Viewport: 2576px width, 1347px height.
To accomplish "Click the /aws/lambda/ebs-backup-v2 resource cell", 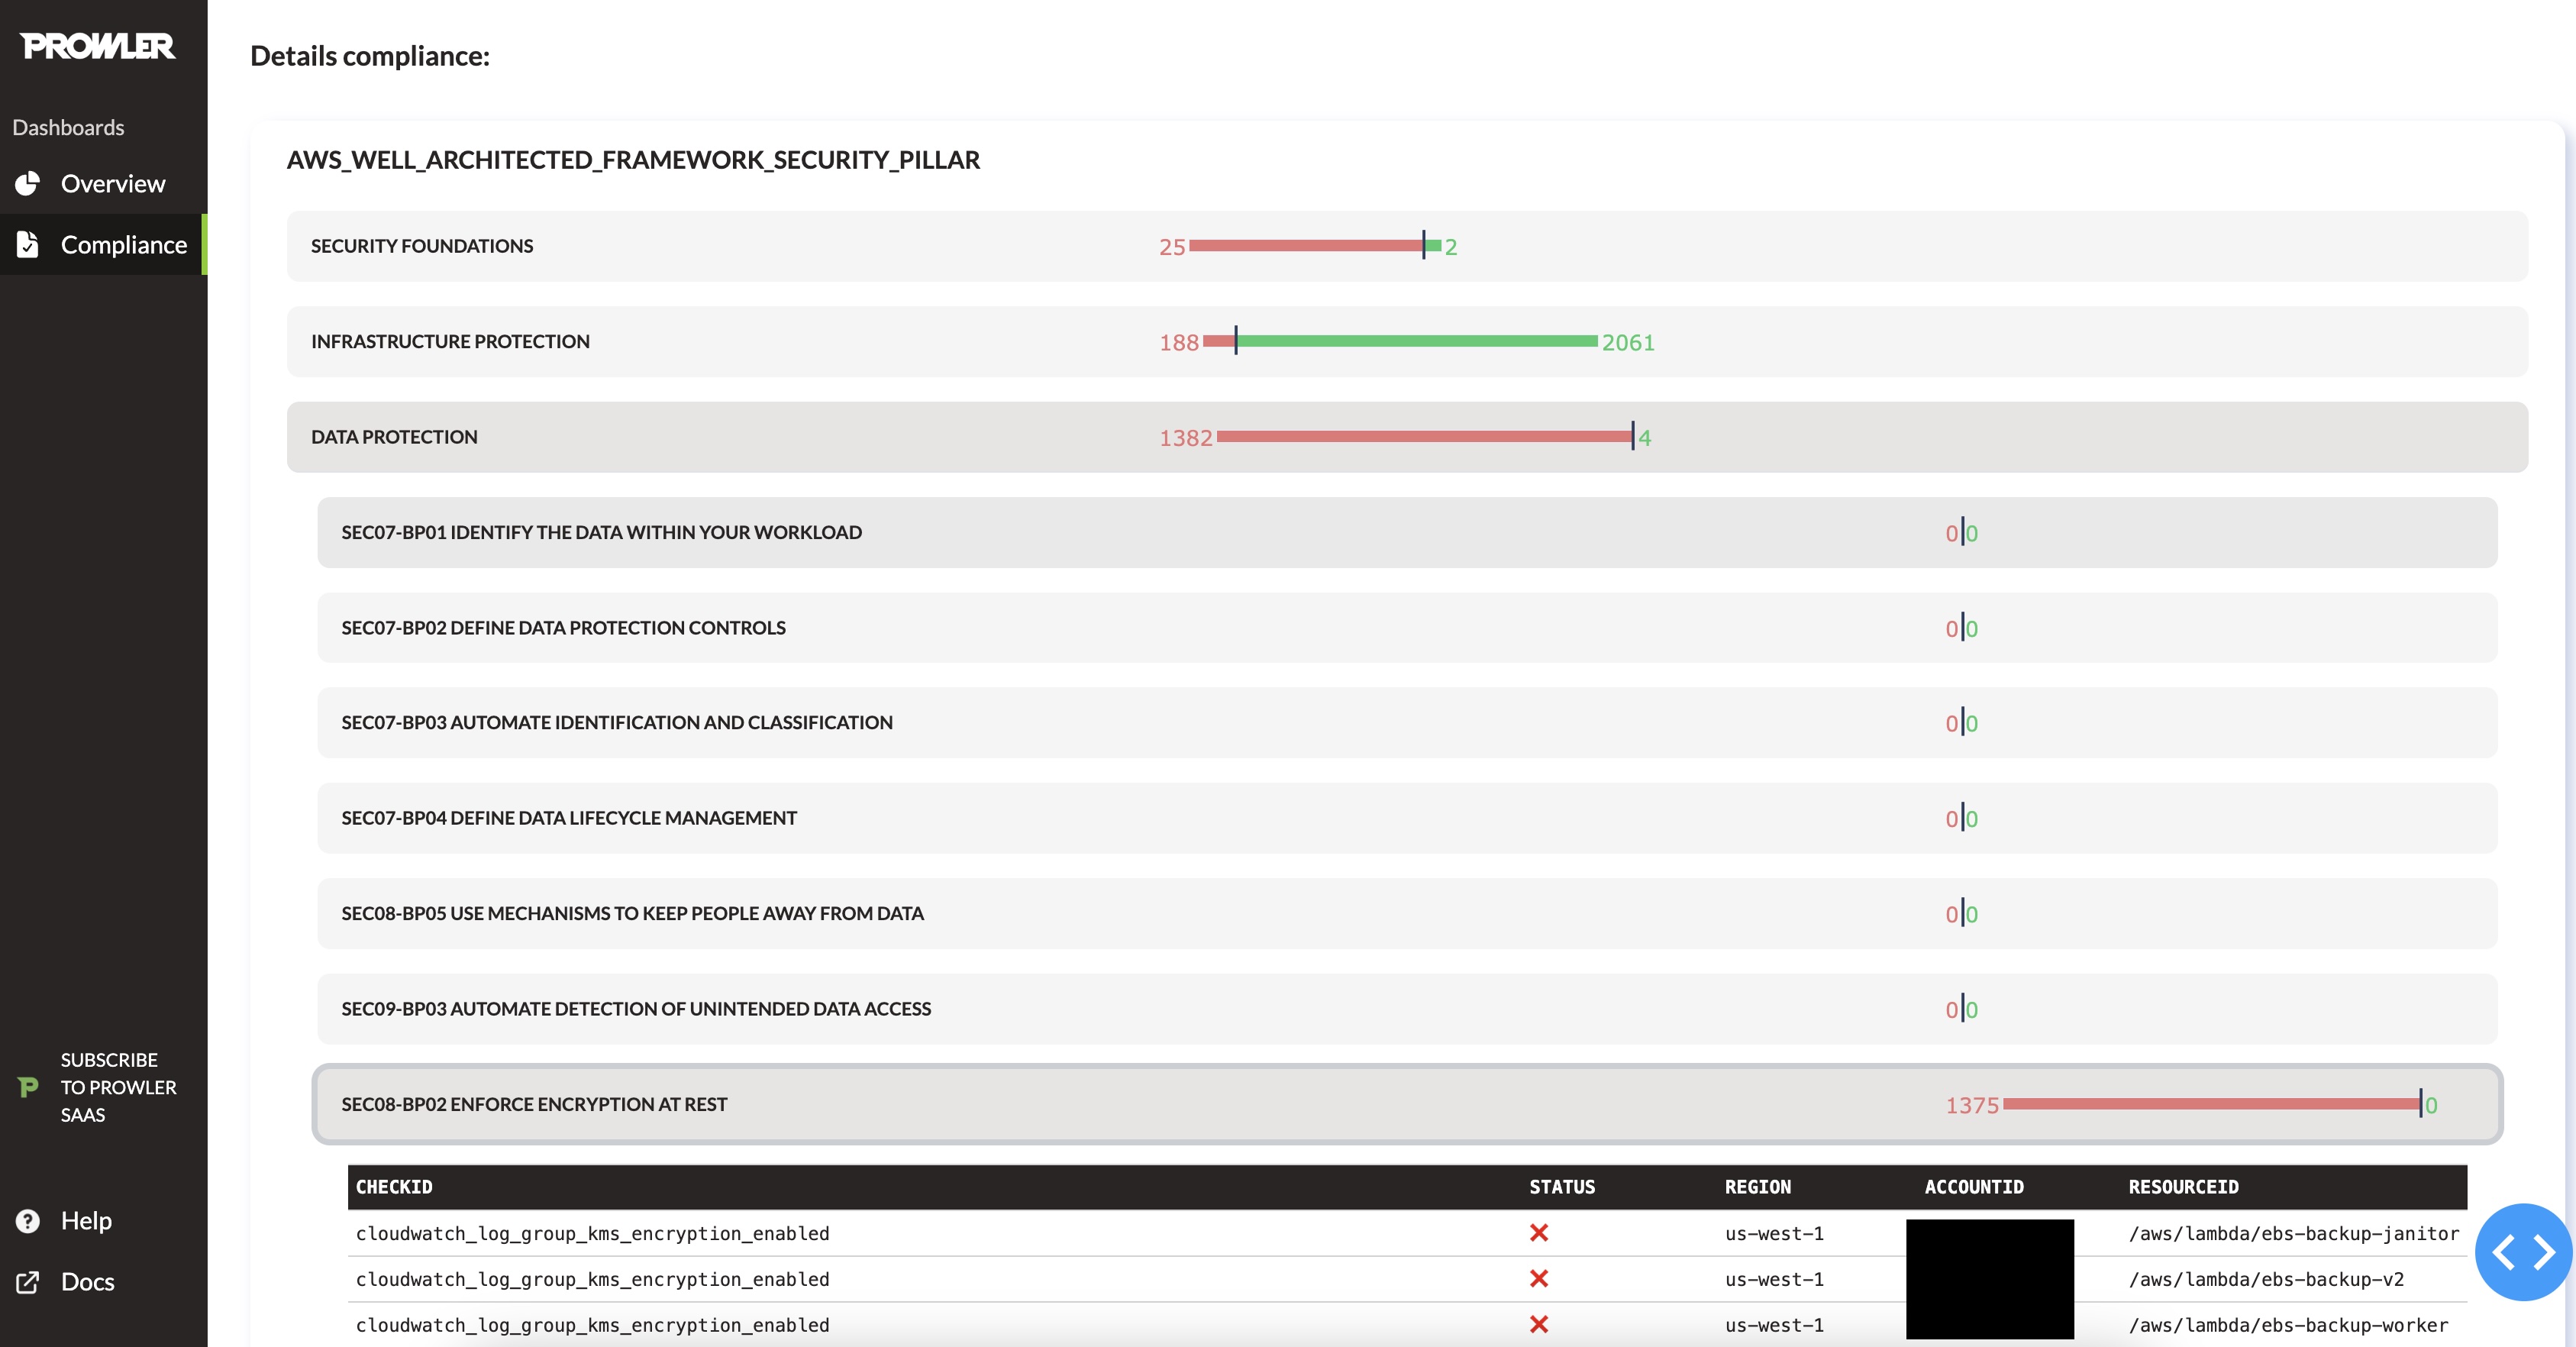I will 2266,1280.
